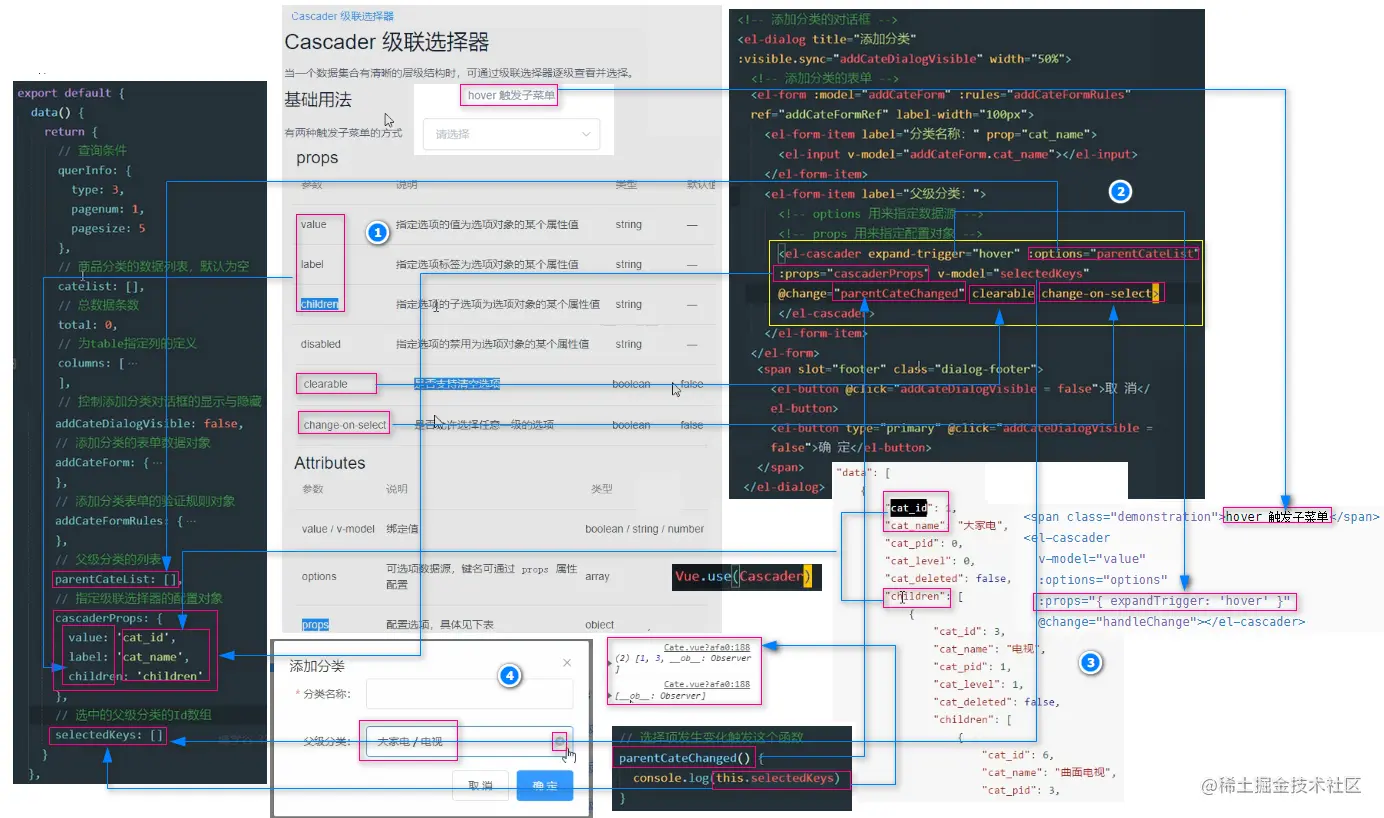Close the 添加分类 dialog using the X
Image resolution: width=1384 pixels, height=818 pixels.
(x=567, y=663)
